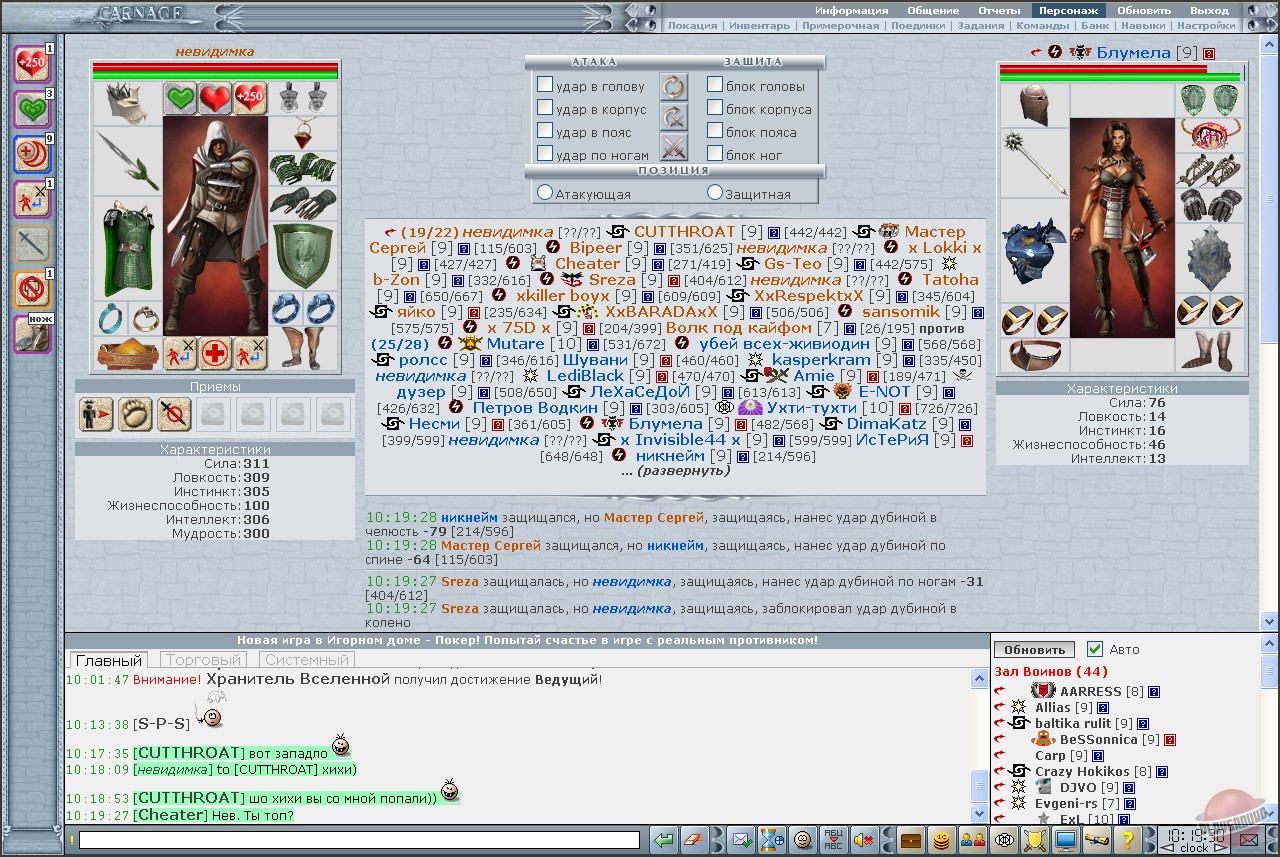1280x857 pixels.
Task: Toggle the muted speaker sound icon
Action: [862, 840]
